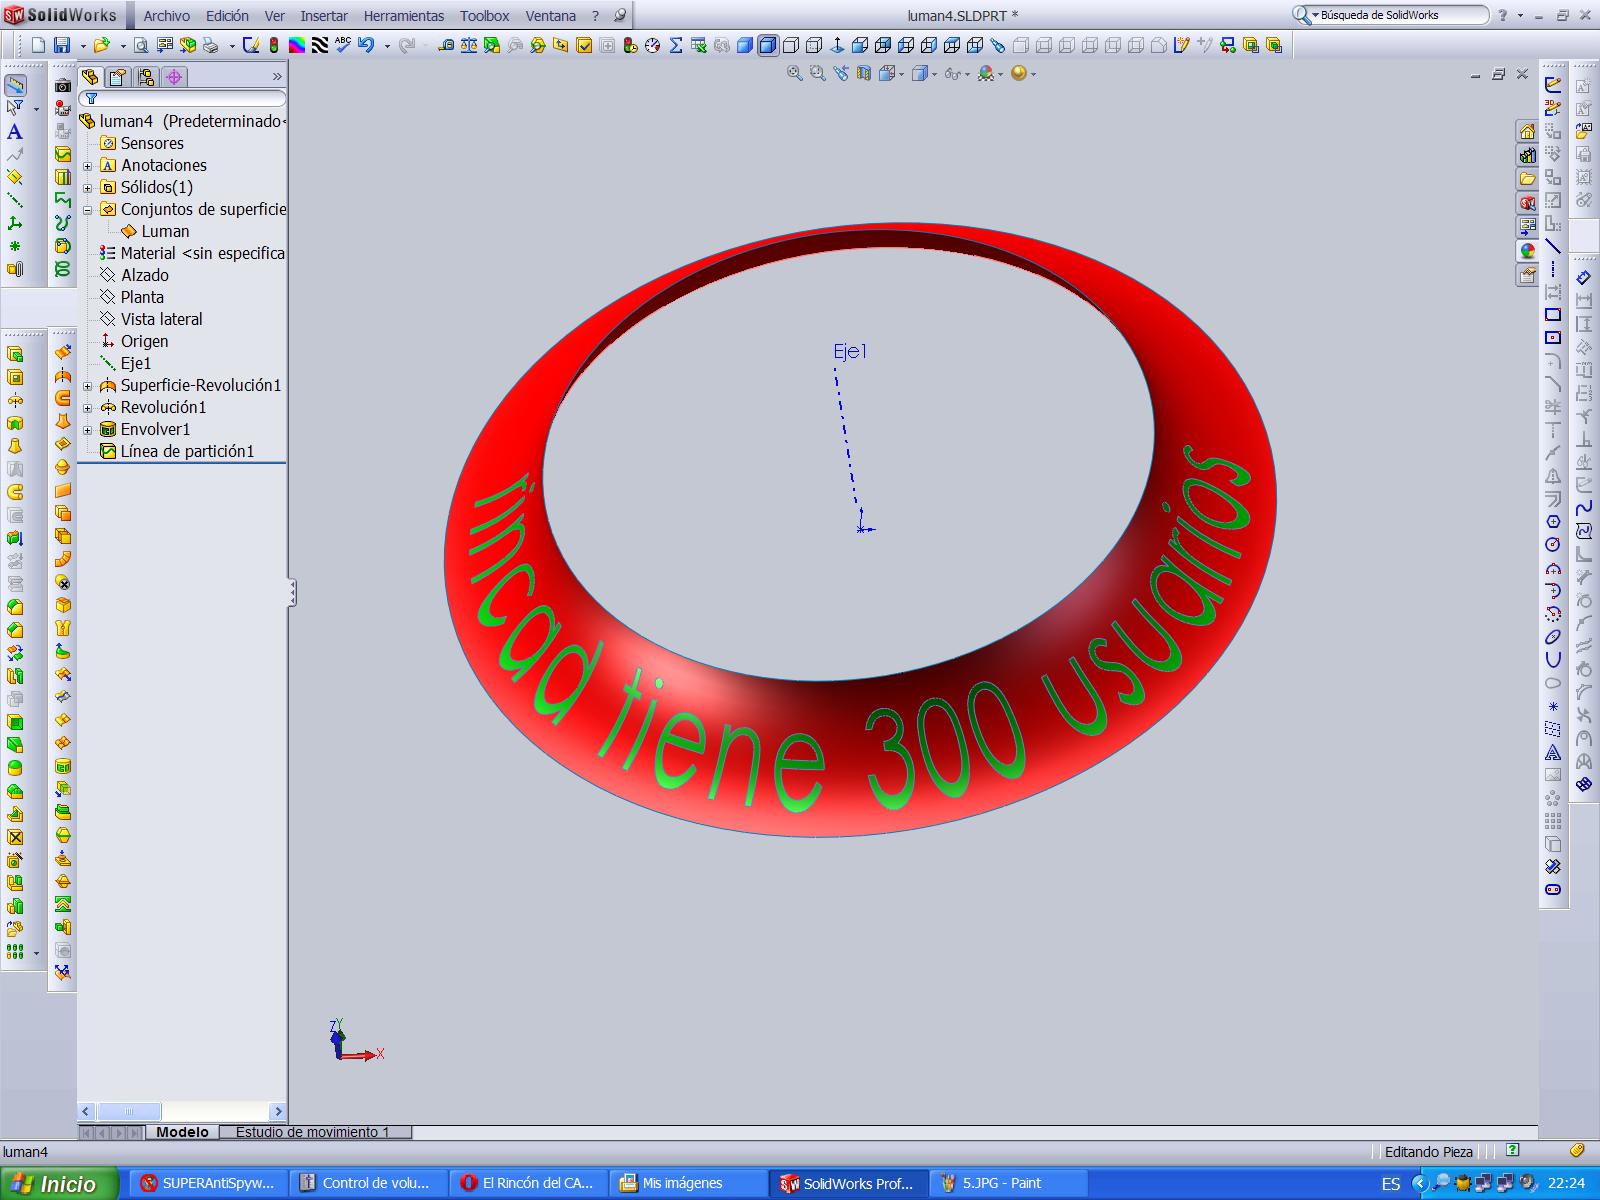Select Material sin especificar item

pyautogui.click(x=193, y=253)
